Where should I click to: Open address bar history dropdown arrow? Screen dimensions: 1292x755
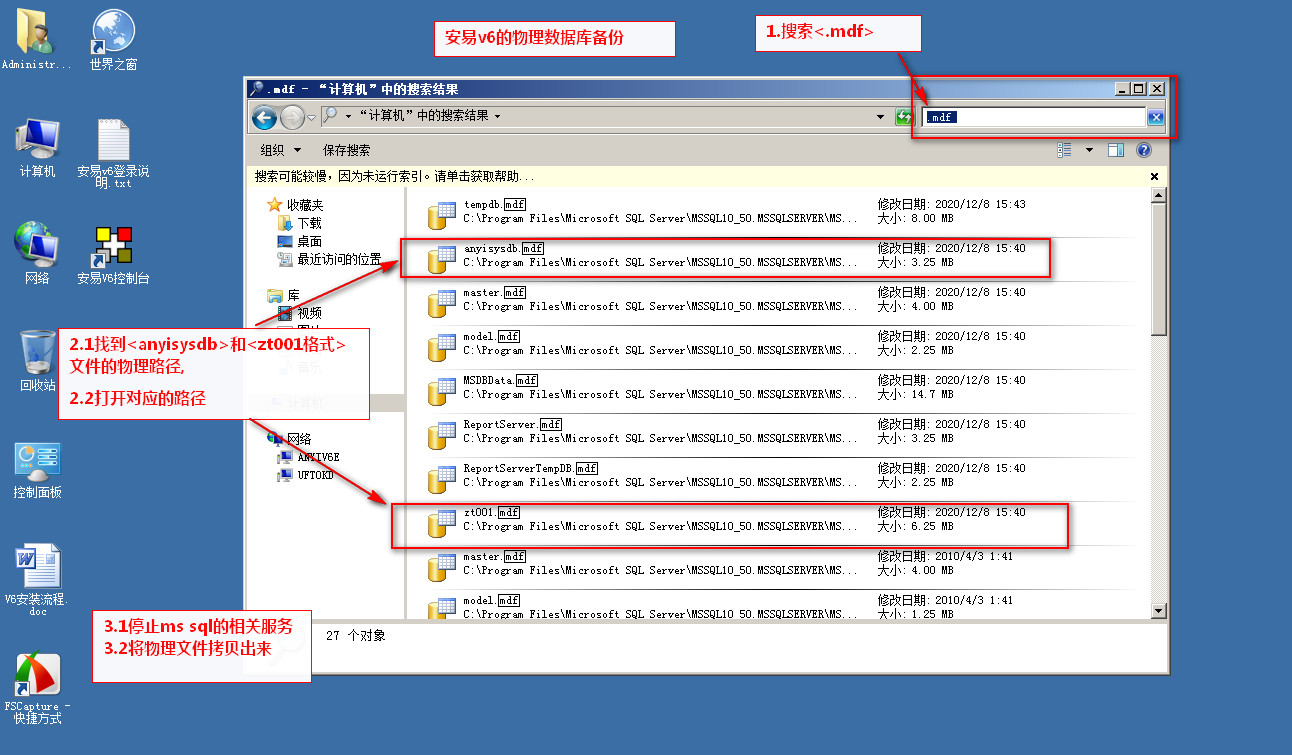(880, 117)
